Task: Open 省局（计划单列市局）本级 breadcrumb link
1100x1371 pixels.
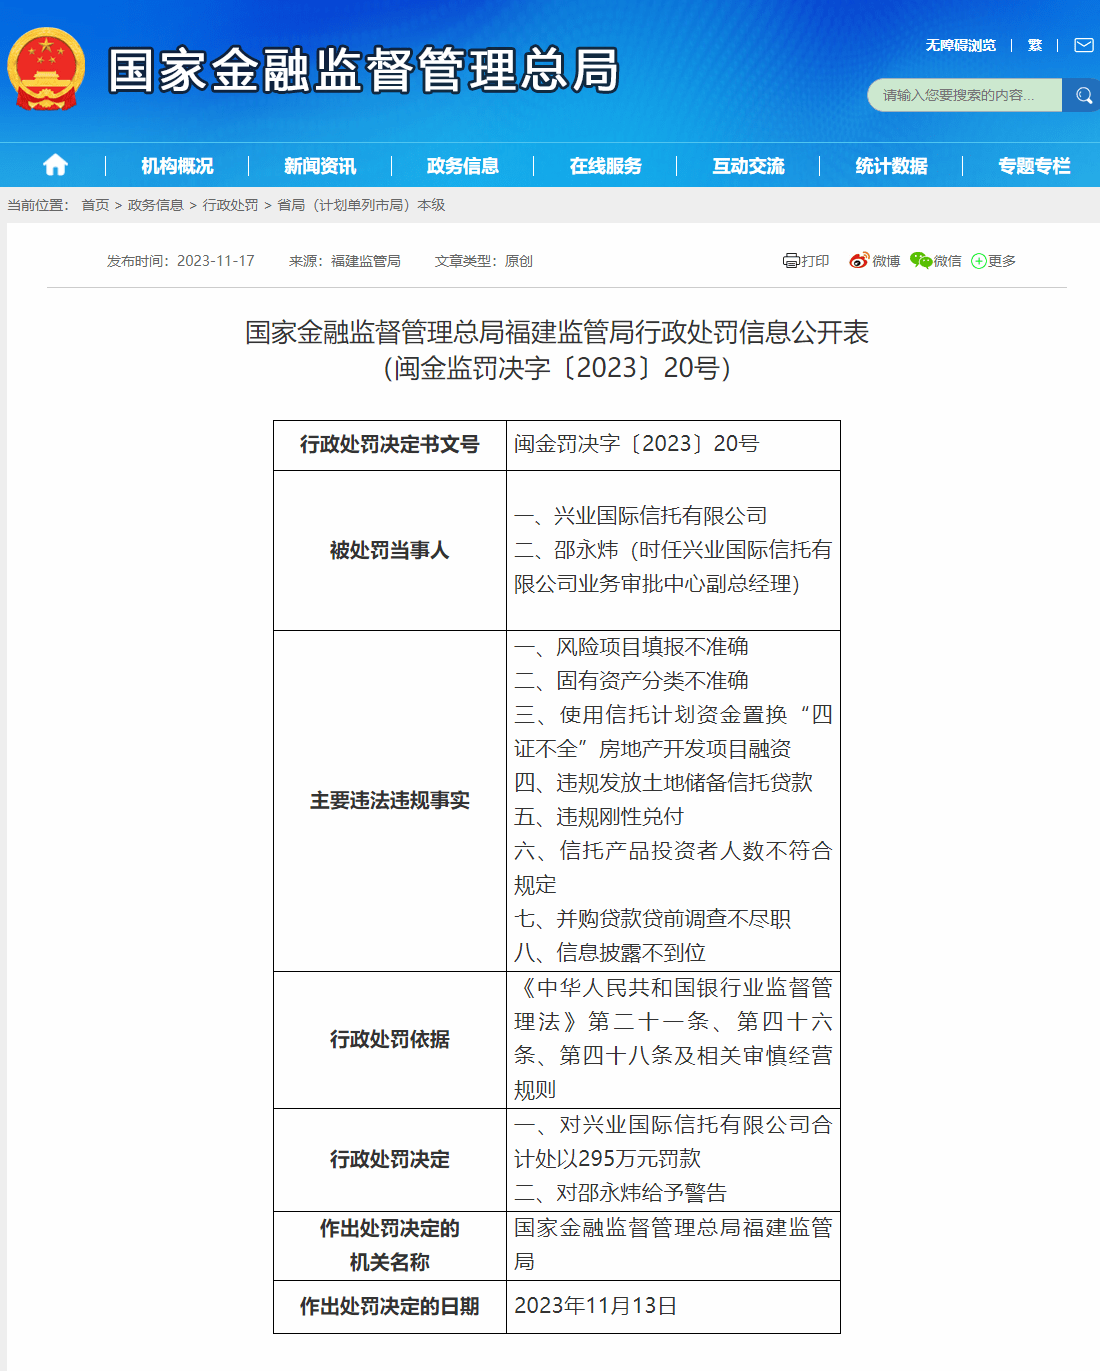Action: pos(361,205)
